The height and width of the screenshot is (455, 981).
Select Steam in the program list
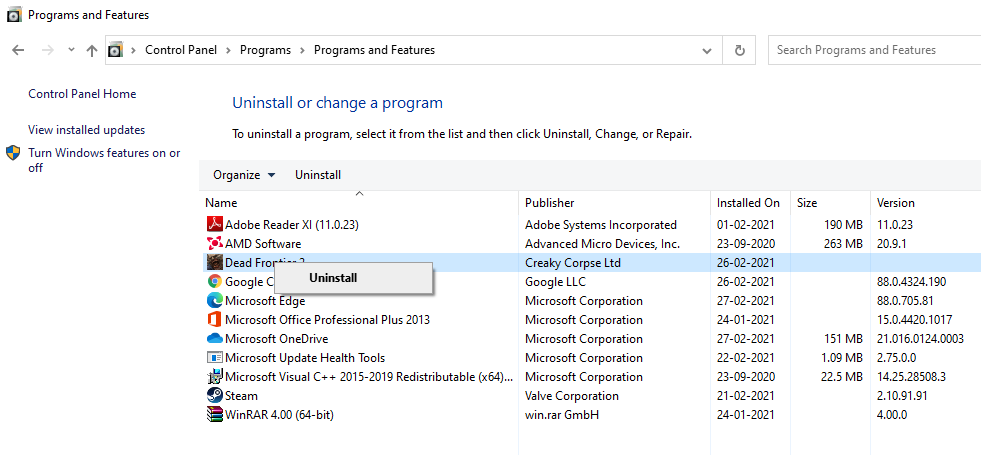pos(241,396)
